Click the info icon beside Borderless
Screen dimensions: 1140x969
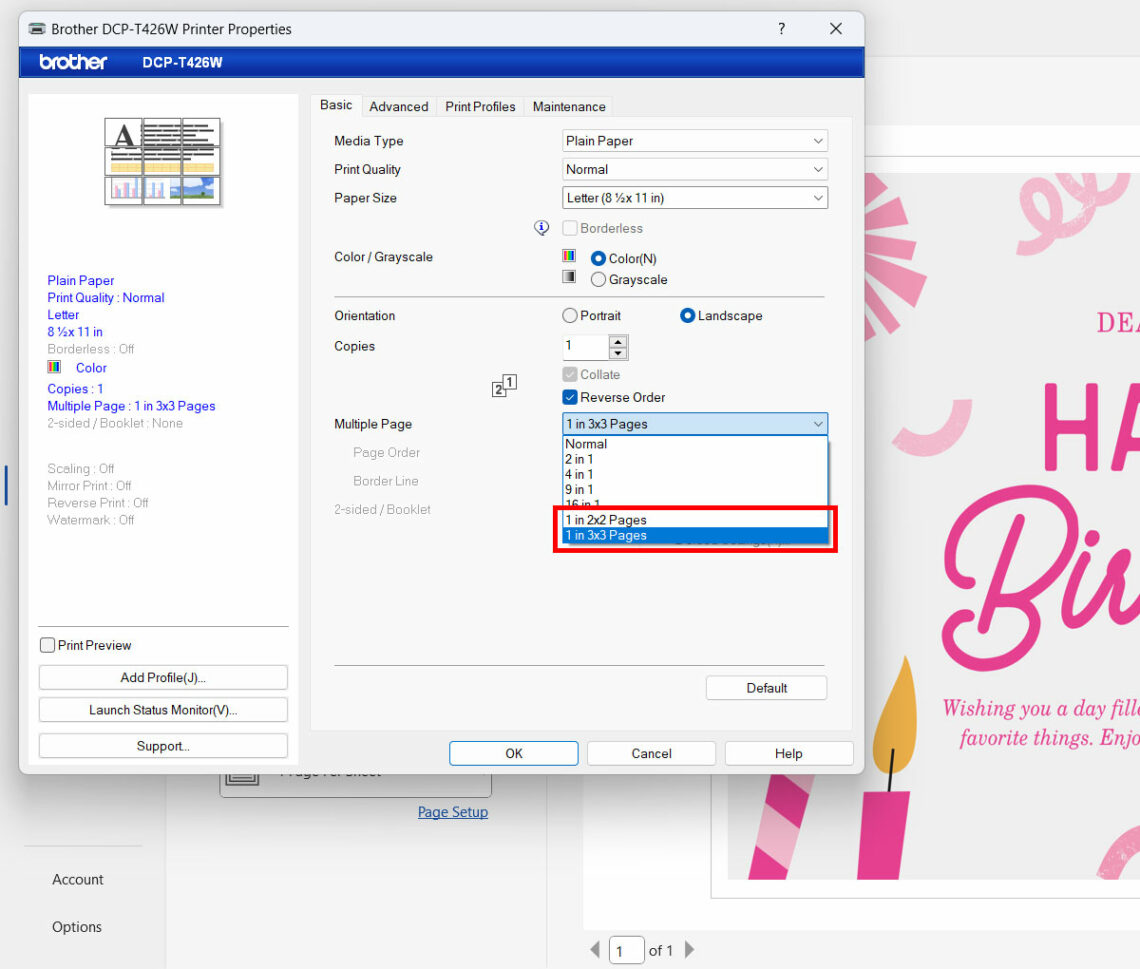point(541,227)
